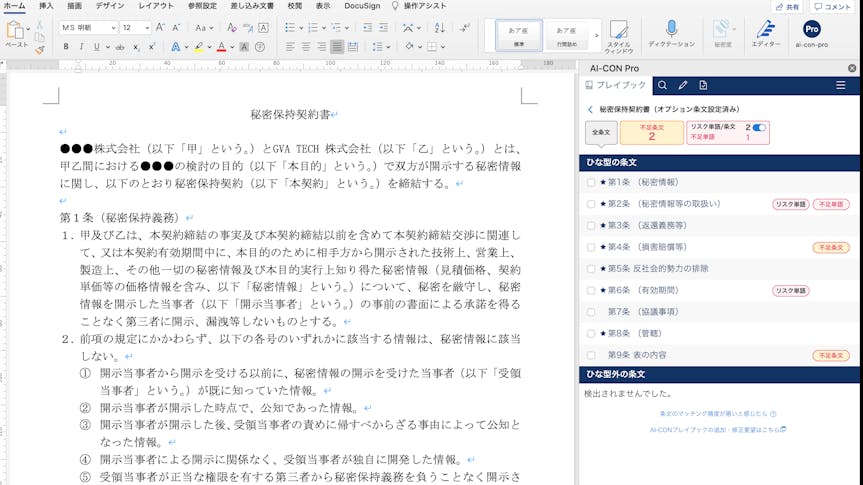Viewport: 863px width, 485px height.
Task: Open the Paste tool
Action: 15,34
